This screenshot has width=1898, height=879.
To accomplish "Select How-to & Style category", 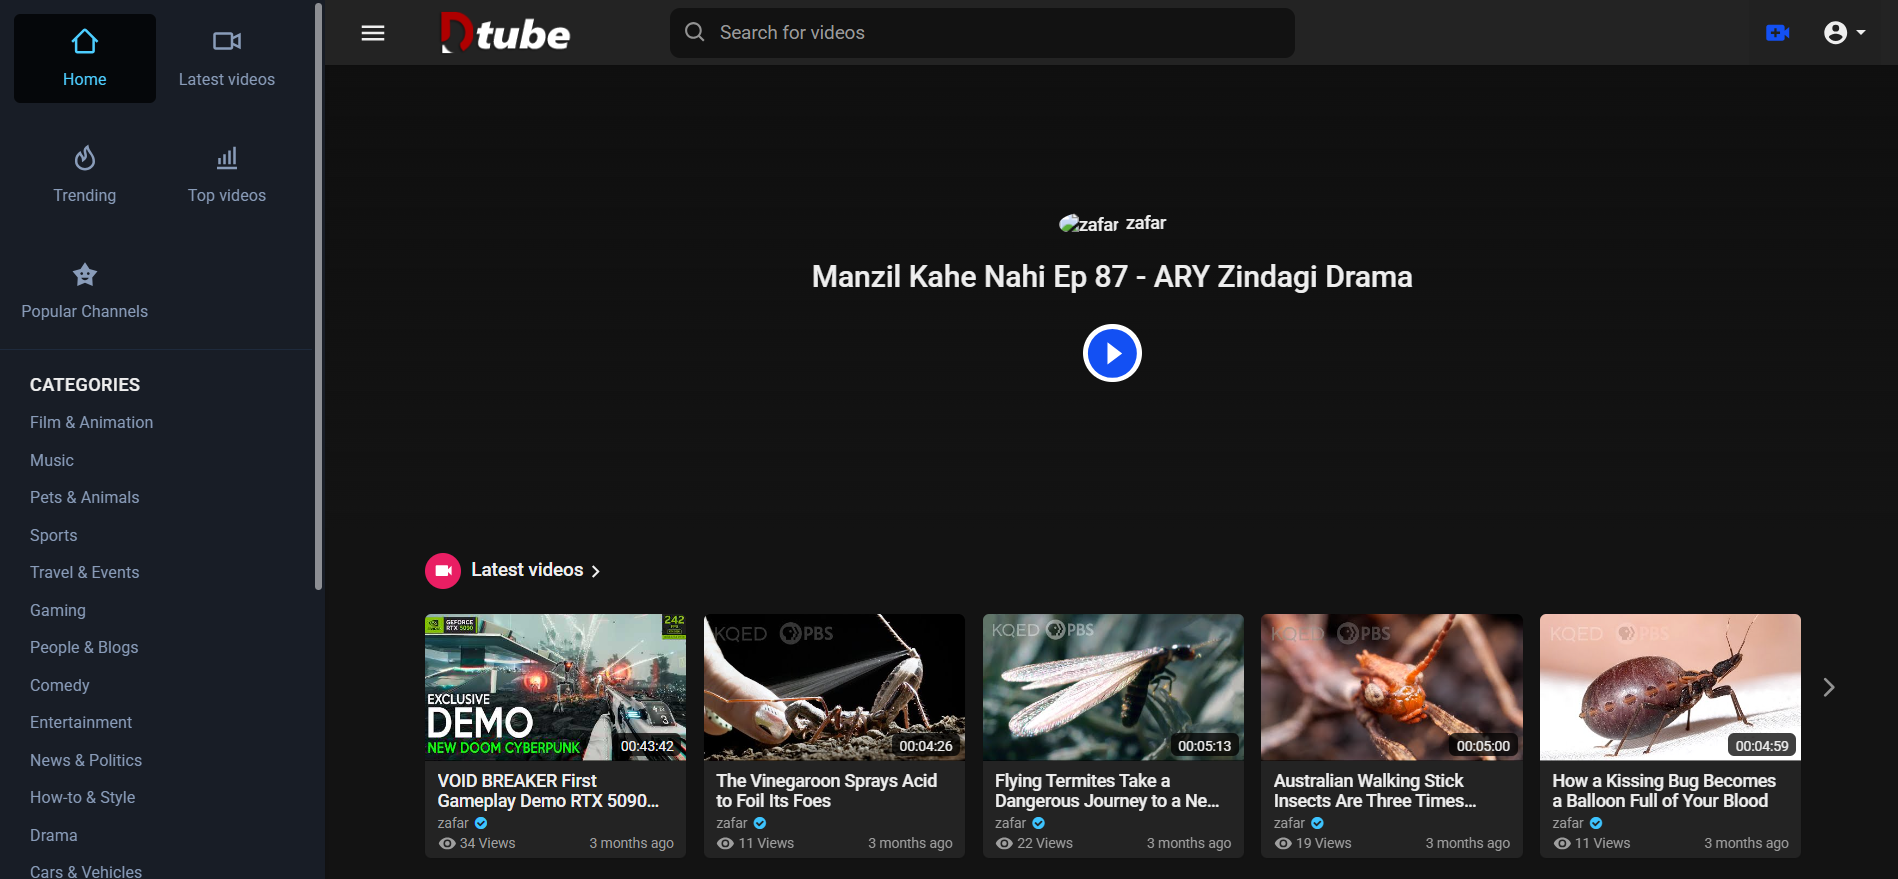I will point(83,798).
